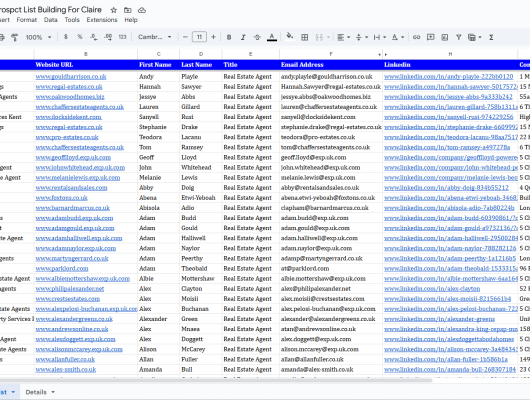
Task: Open text color picker
Action: coord(272,37)
